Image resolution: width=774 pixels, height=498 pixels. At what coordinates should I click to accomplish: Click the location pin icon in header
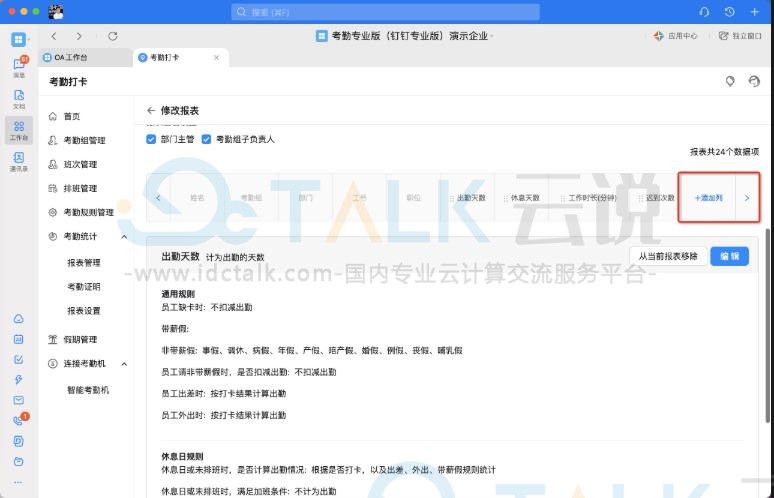pos(730,81)
